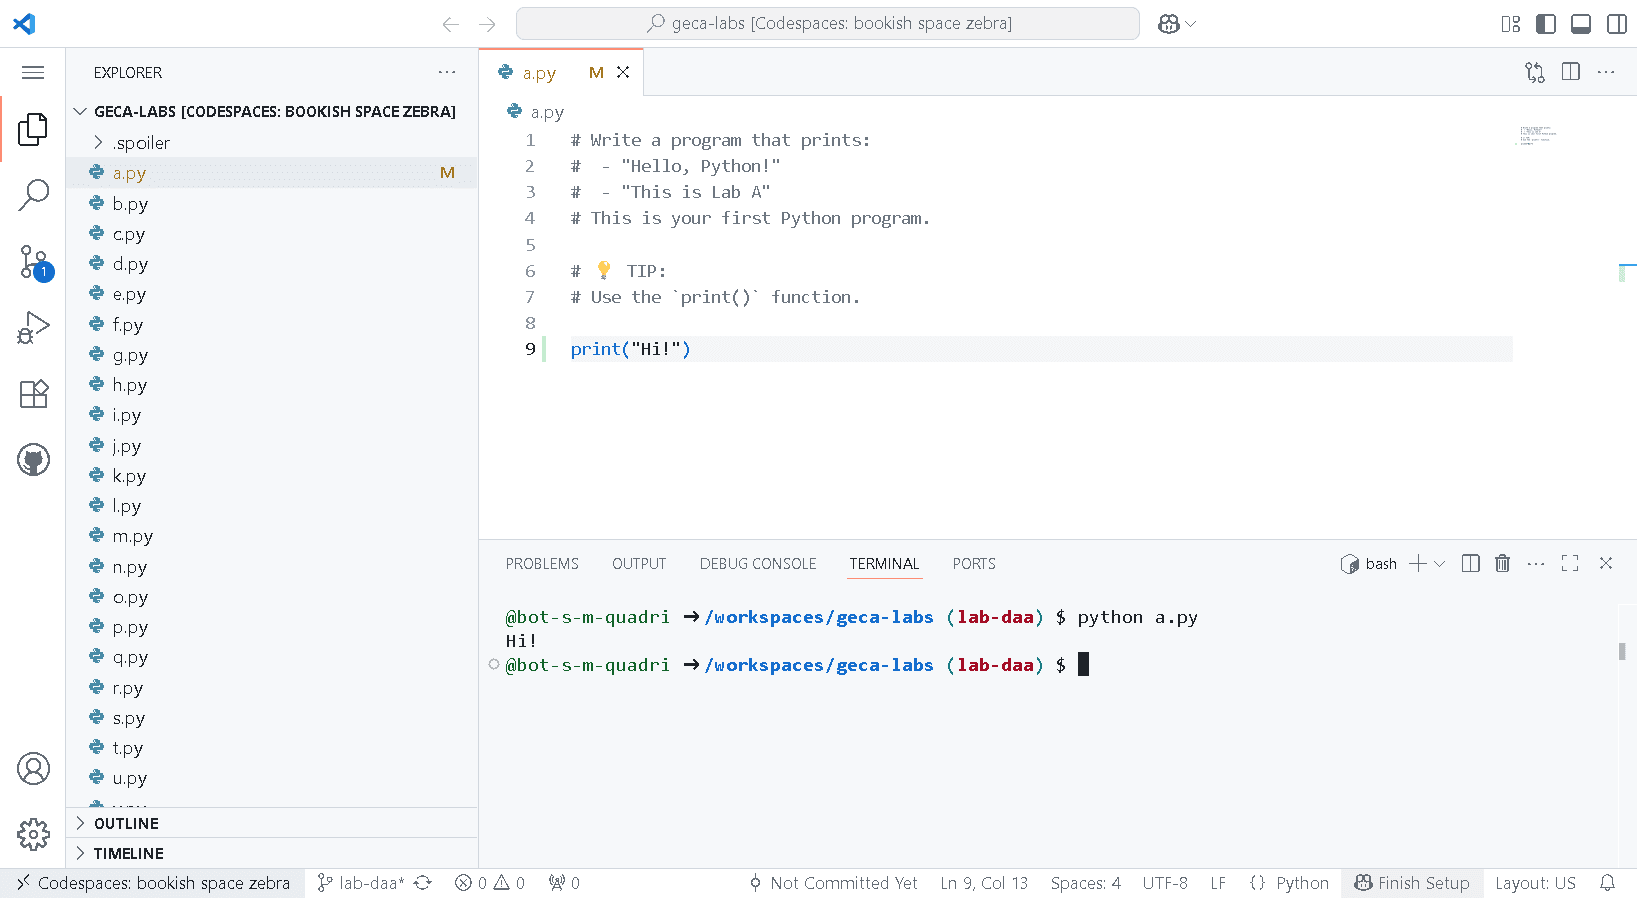
Task: Click the Finish Setup Copilot button
Action: 1412,883
